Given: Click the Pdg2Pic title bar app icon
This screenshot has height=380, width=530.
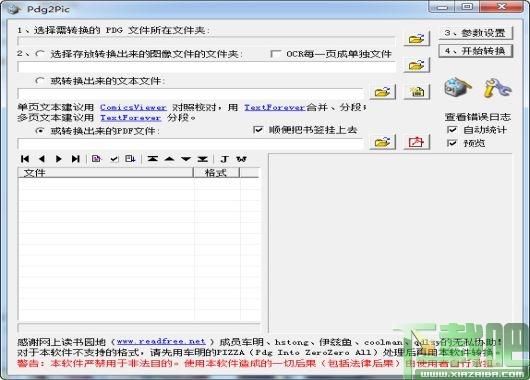Looking at the screenshot, I should coord(14,8).
